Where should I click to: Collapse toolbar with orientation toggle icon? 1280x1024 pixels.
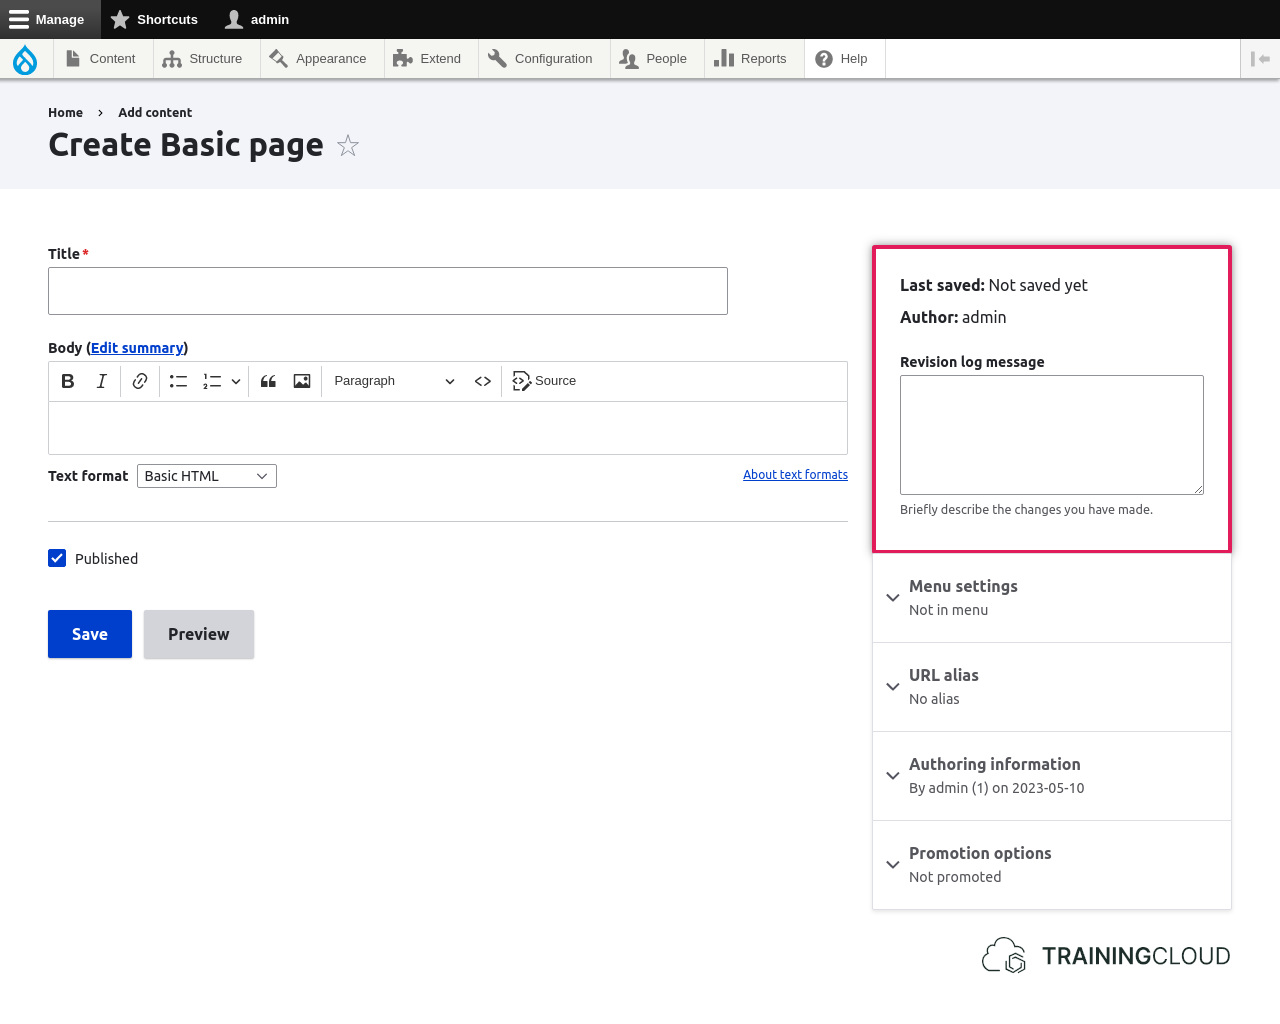point(1260,59)
